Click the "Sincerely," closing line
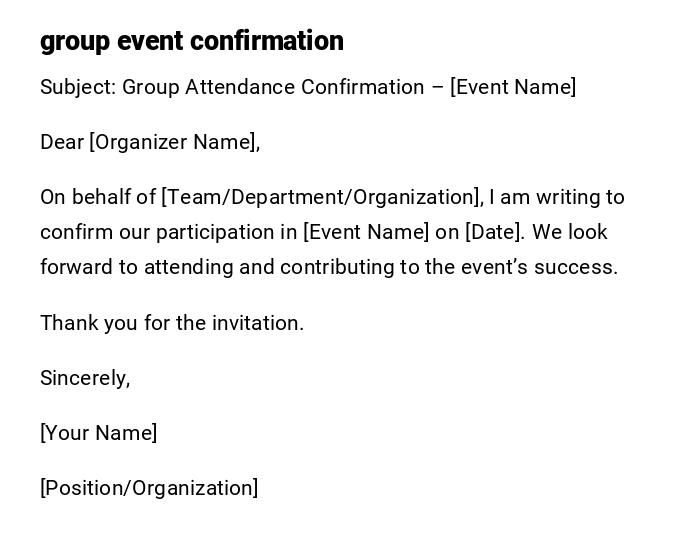700x550 pixels. [85, 378]
